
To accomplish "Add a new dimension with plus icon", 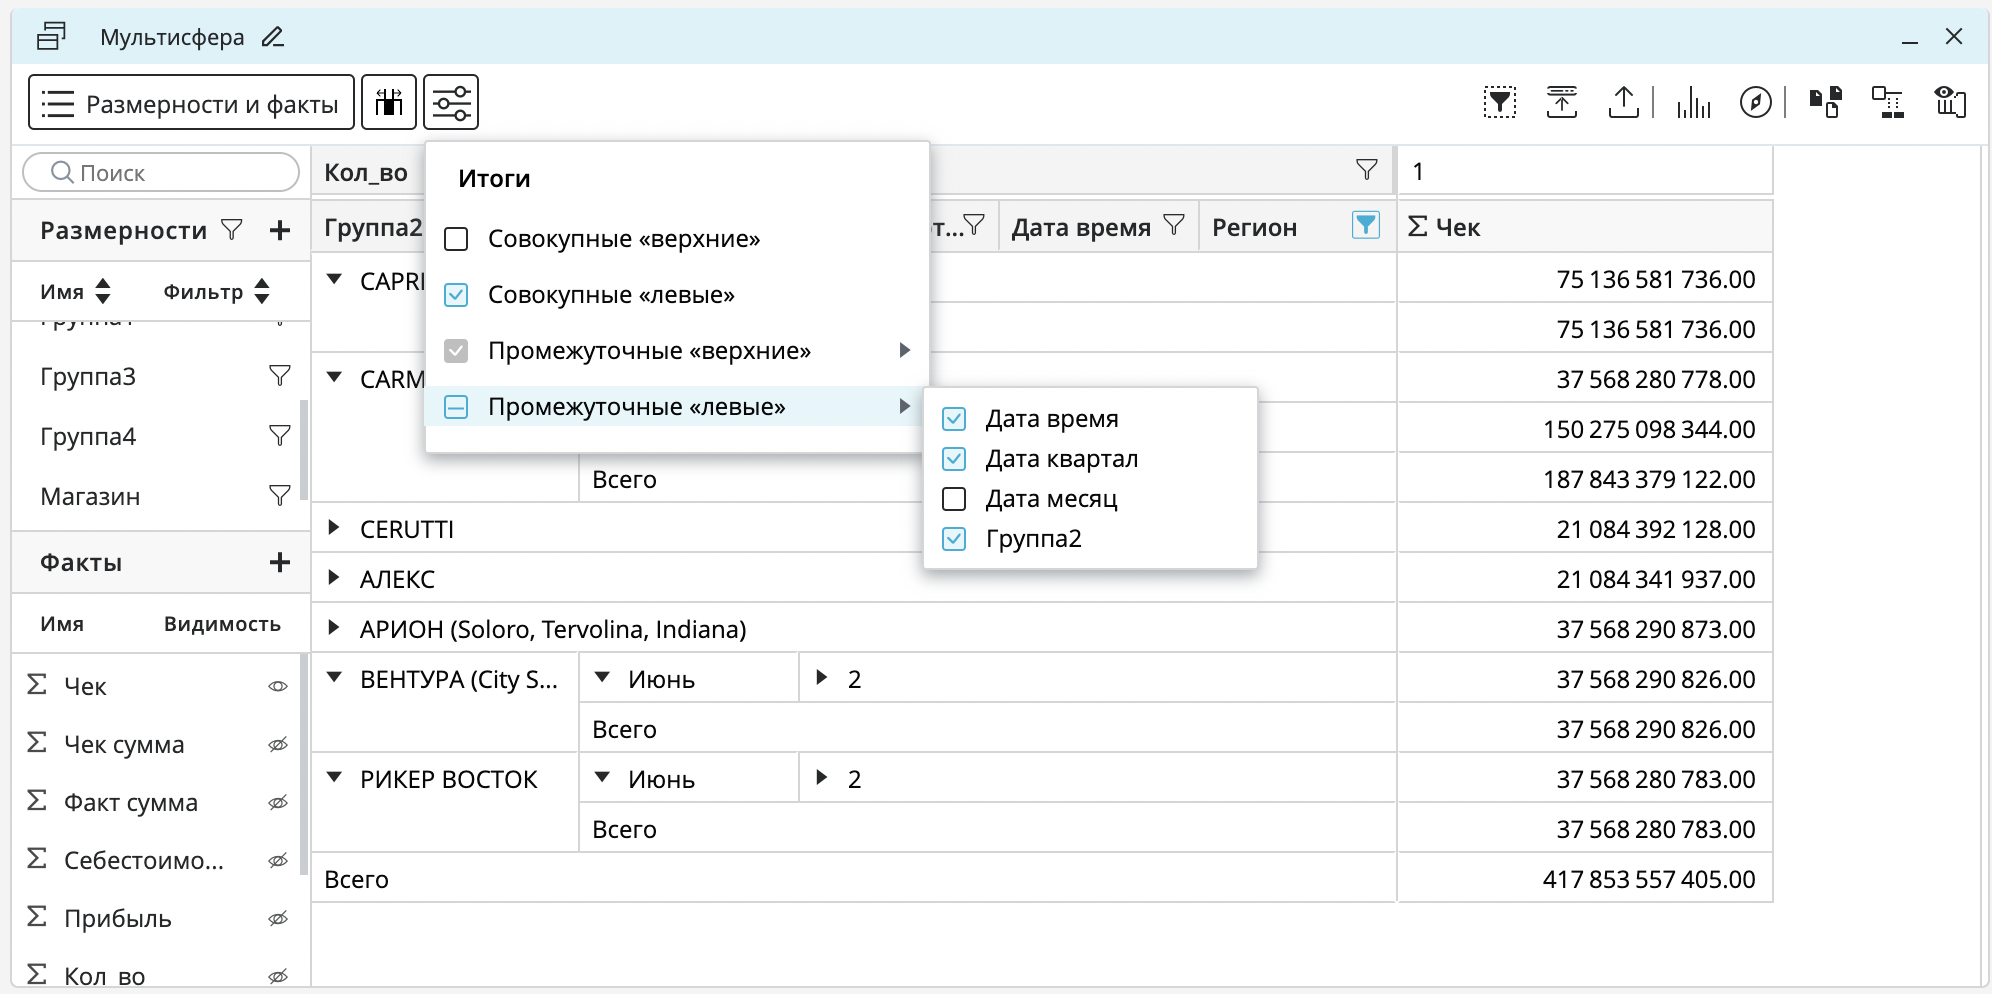I will point(280,230).
